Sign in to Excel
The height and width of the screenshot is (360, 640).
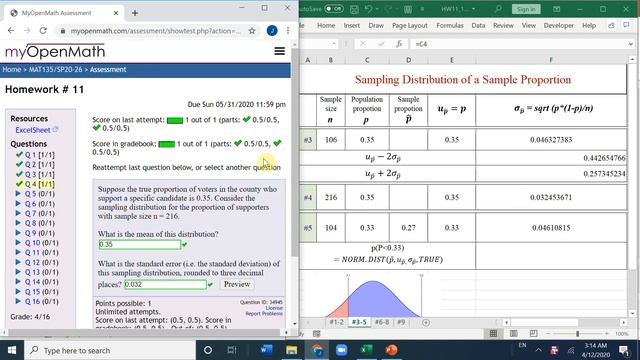[x=526, y=9]
